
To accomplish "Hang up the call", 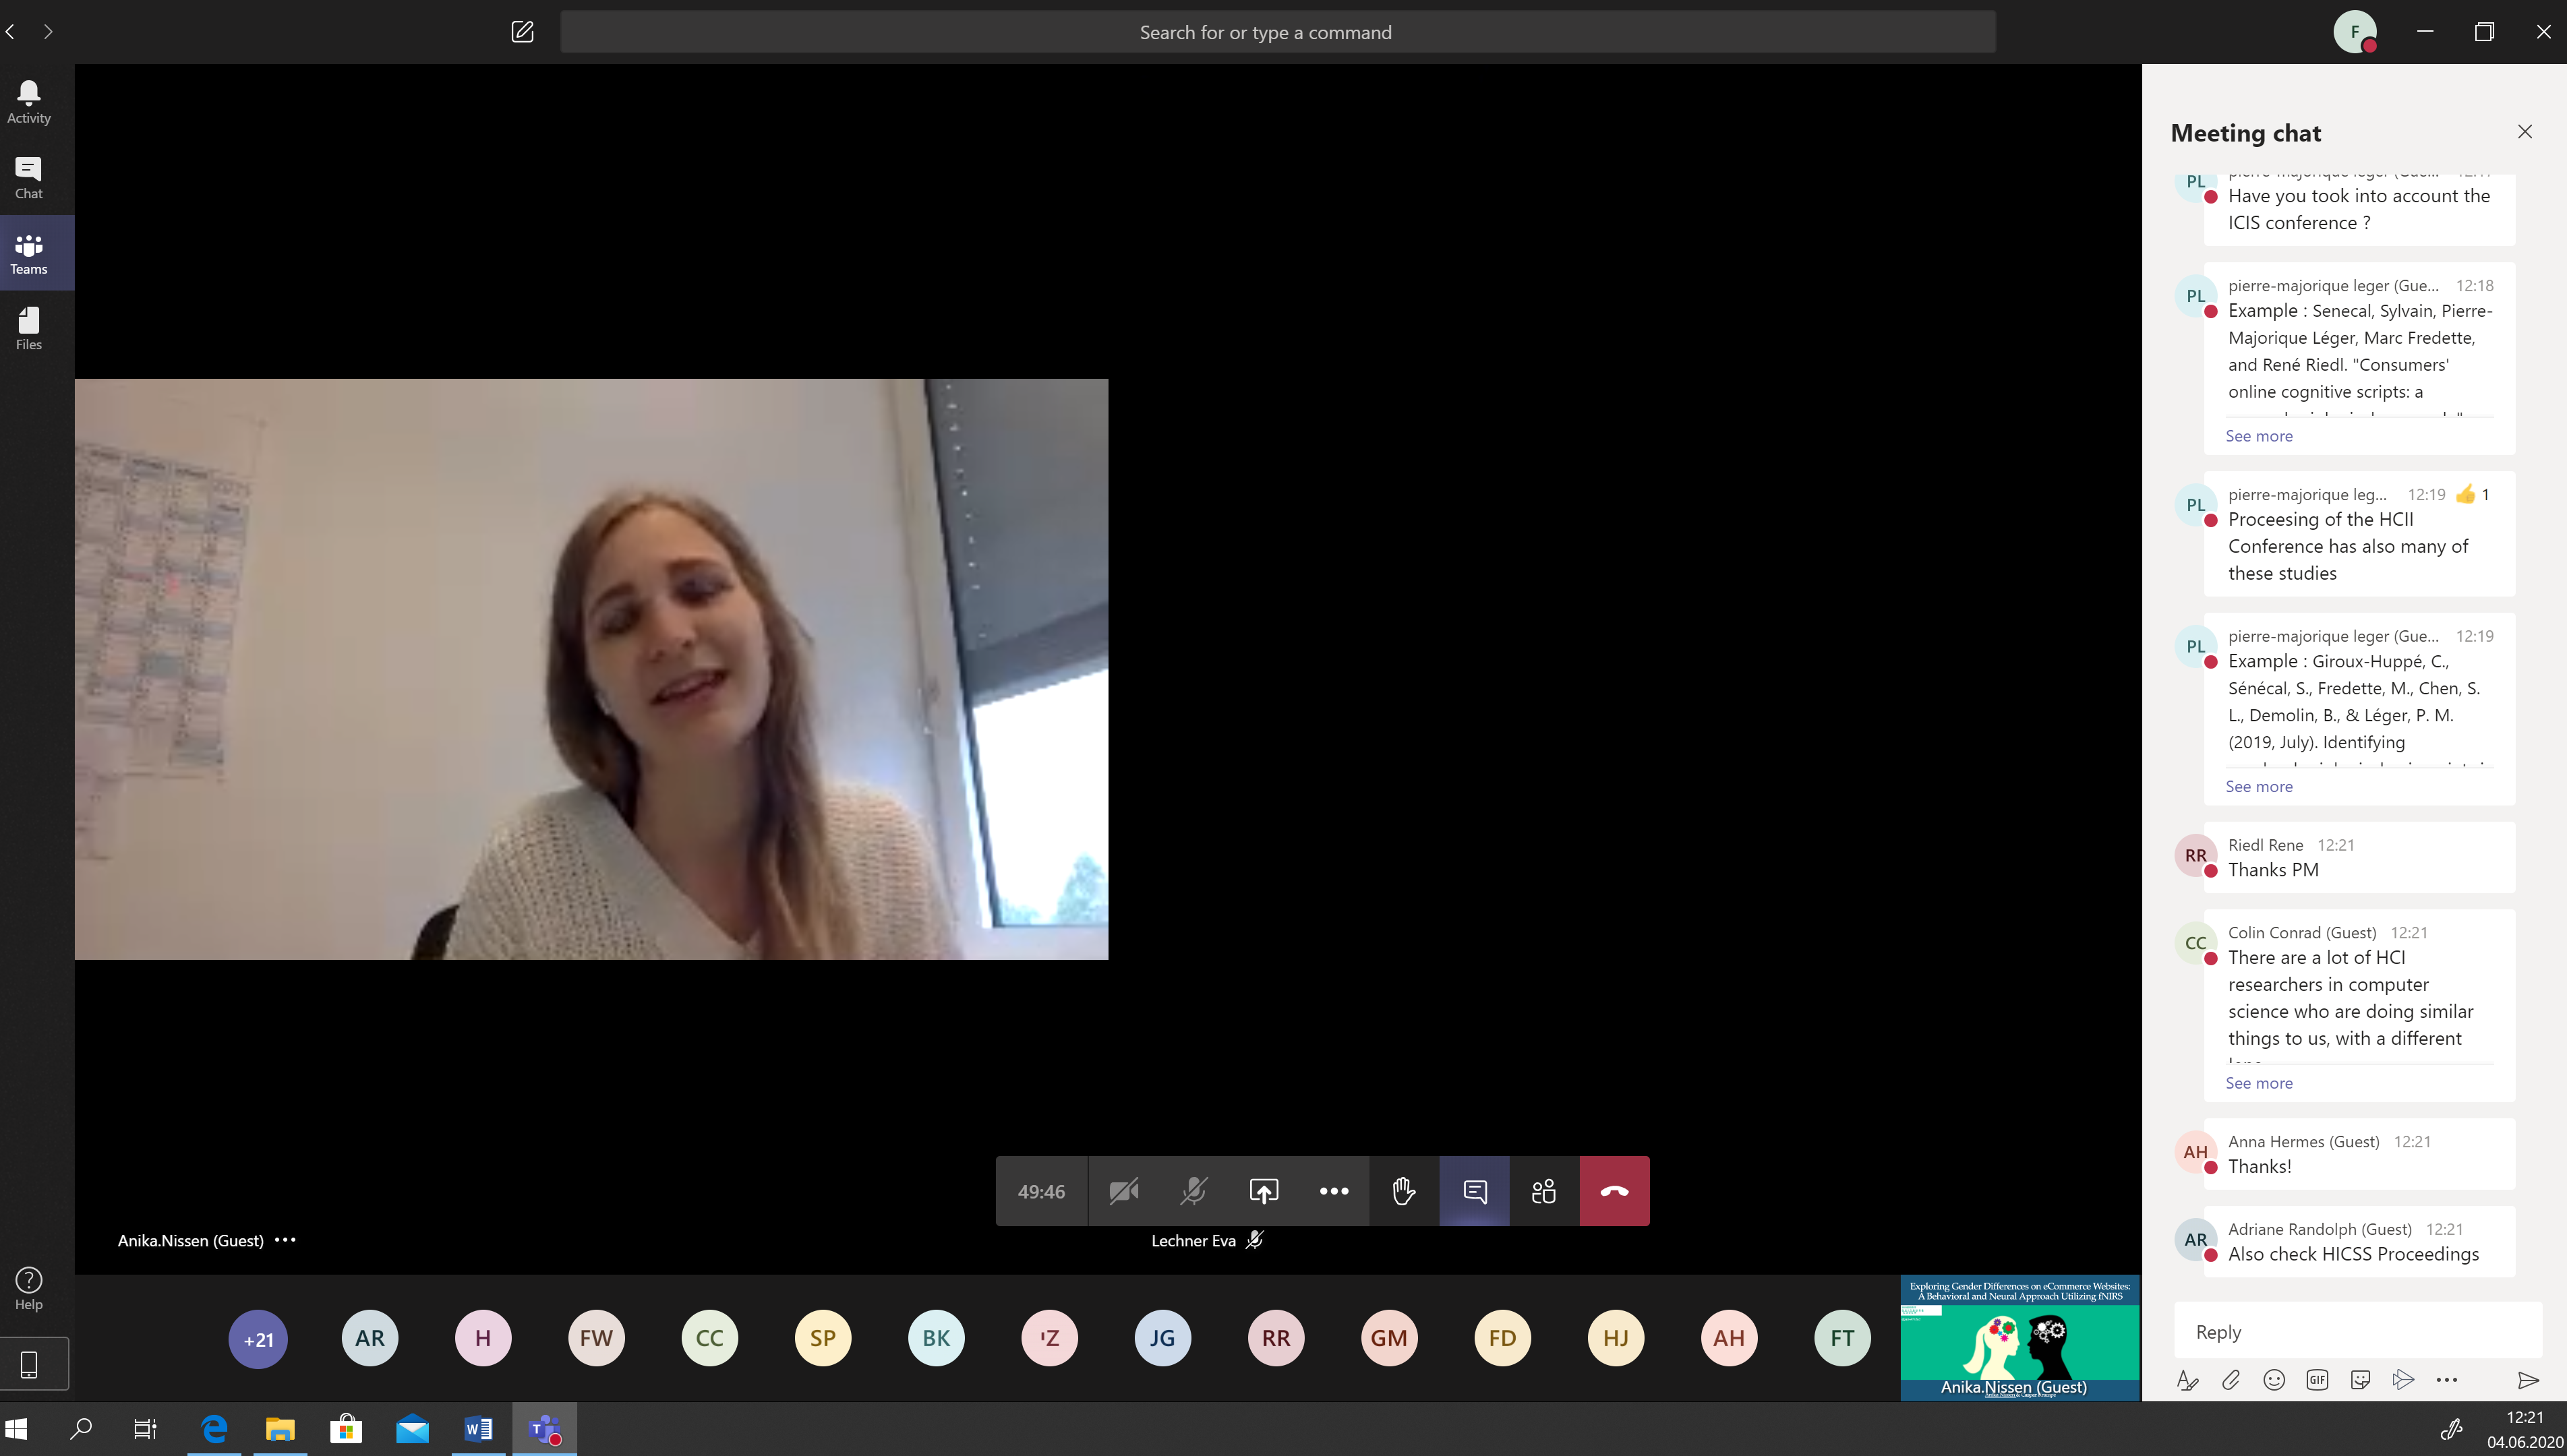I will tap(1614, 1191).
